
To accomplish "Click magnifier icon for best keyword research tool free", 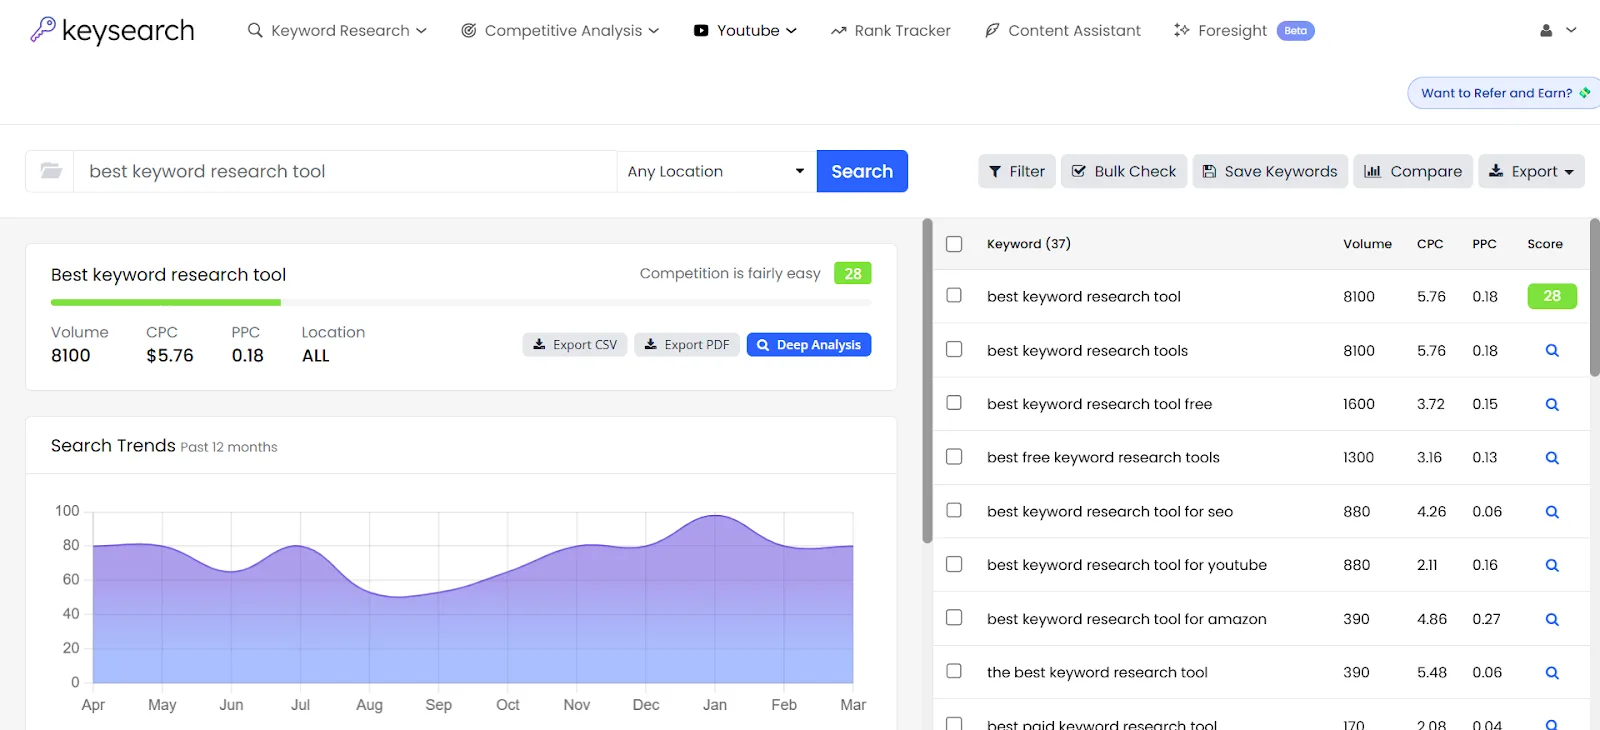I will point(1552,405).
